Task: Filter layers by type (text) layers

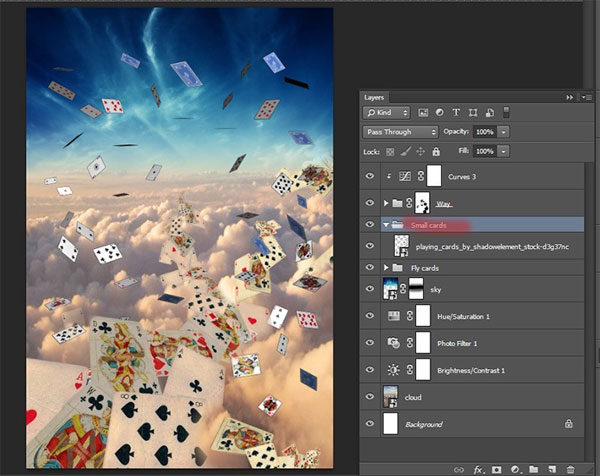Action: pos(457,114)
